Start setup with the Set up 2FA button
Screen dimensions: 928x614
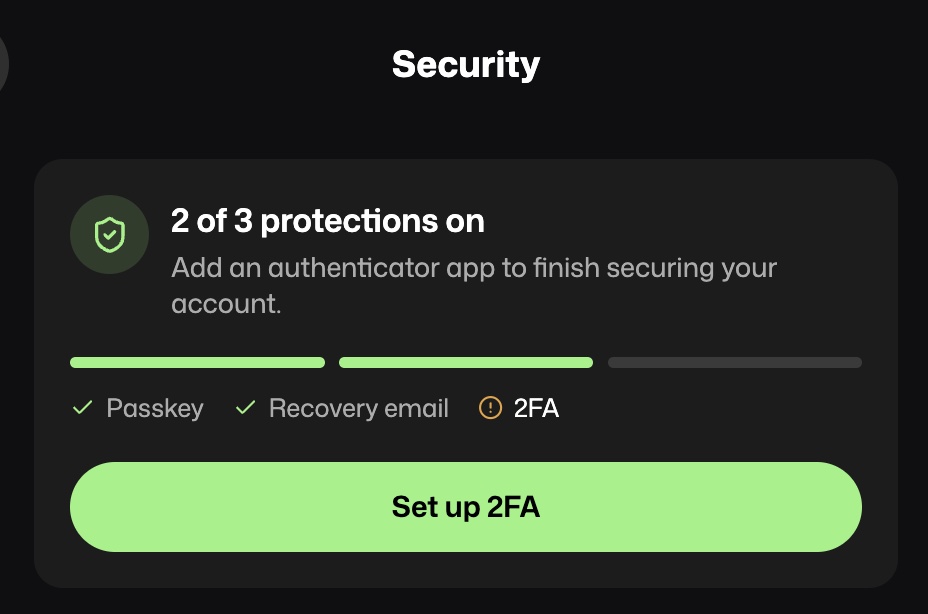pos(466,507)
